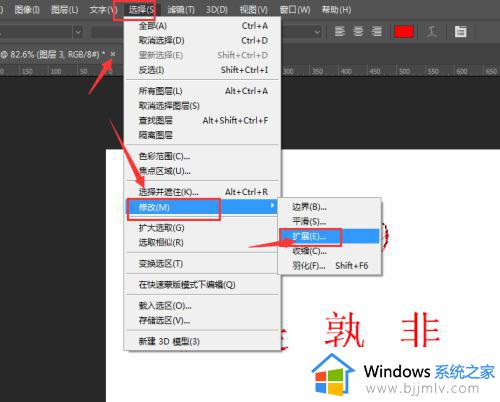Open the 滤镜(T) menu
This screenshot has height=402, width=500.
pos(181,10)
